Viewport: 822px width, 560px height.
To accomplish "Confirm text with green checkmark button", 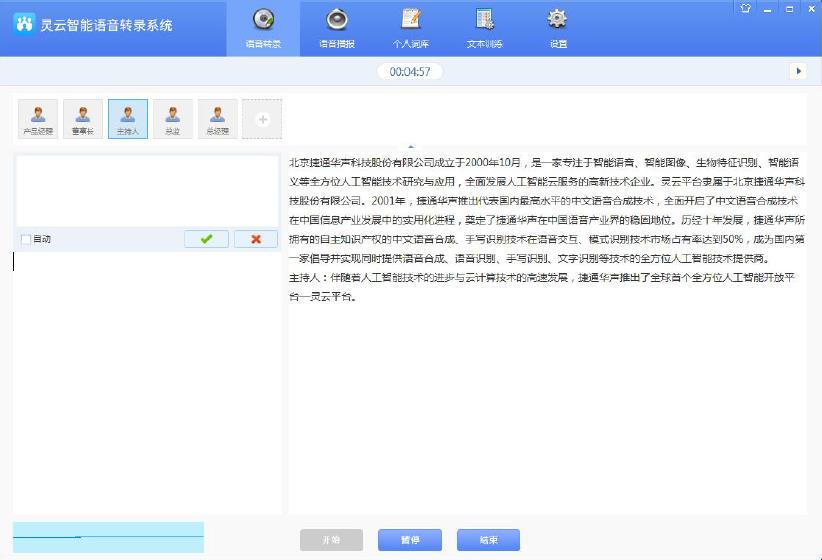I will tap(206, 239).
